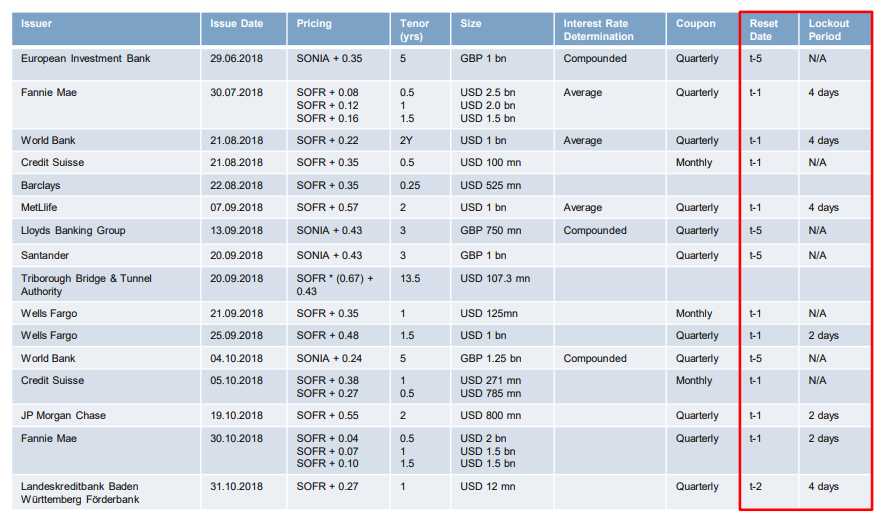Click the size USD 12 mn
The height and width of the screenshot is (517, 884).
point(488,487)
